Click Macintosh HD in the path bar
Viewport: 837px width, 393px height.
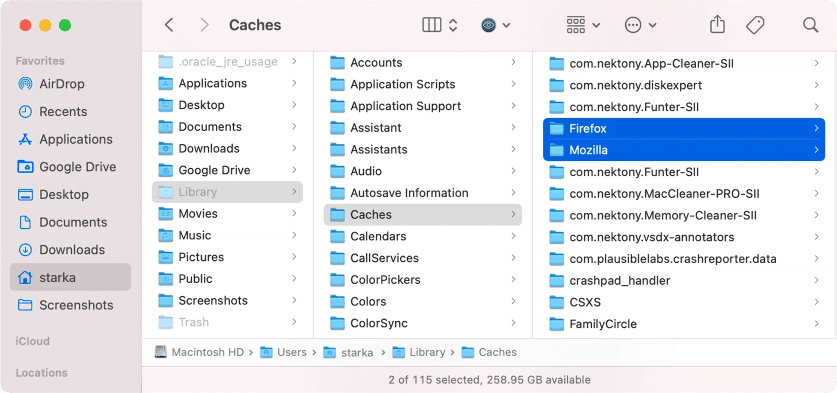[199, 352]
